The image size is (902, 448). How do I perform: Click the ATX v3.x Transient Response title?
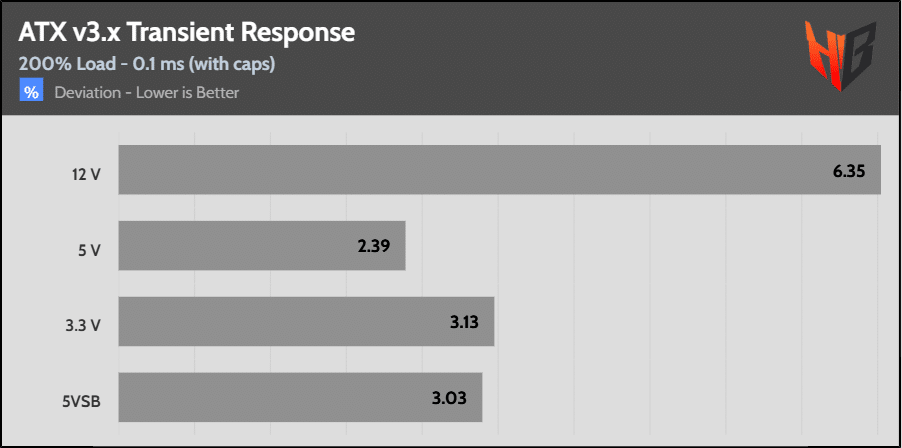[186, 32]
